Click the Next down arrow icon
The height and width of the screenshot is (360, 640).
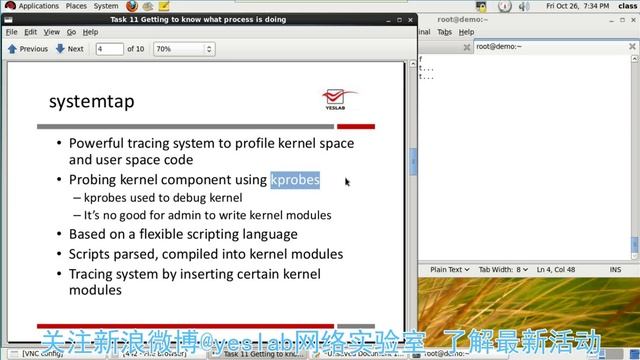[60, 49]
